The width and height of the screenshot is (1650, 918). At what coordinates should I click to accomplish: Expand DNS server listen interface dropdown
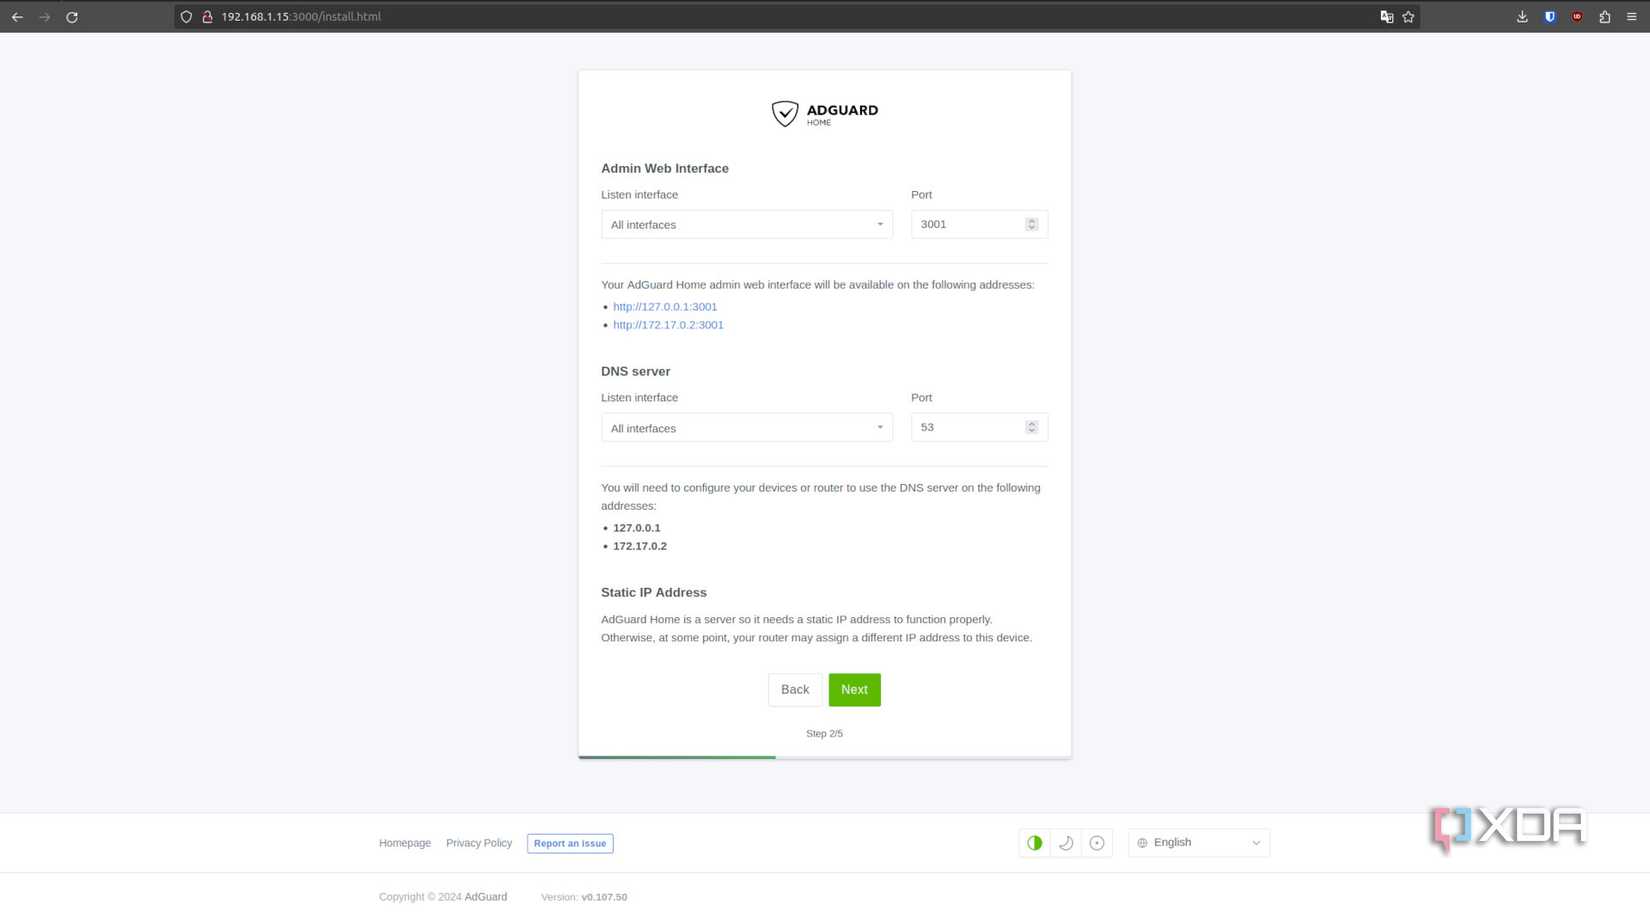(746, 428)
